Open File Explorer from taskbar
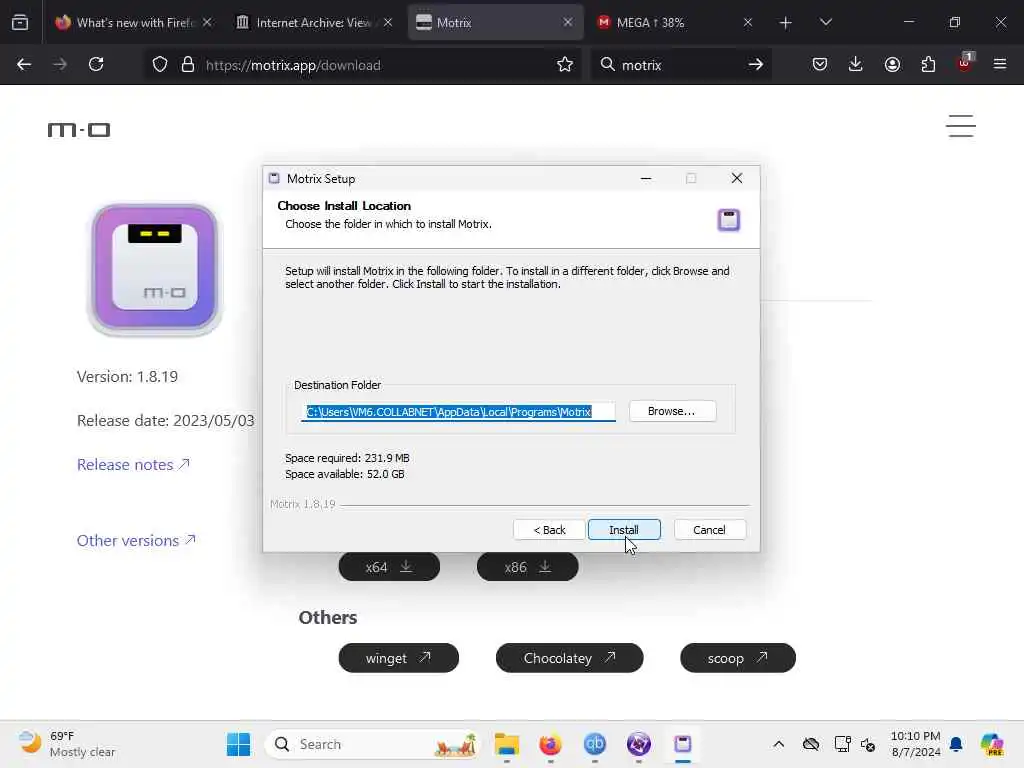The height and width of the screenshot is (768, 1024). coord(507,744)
